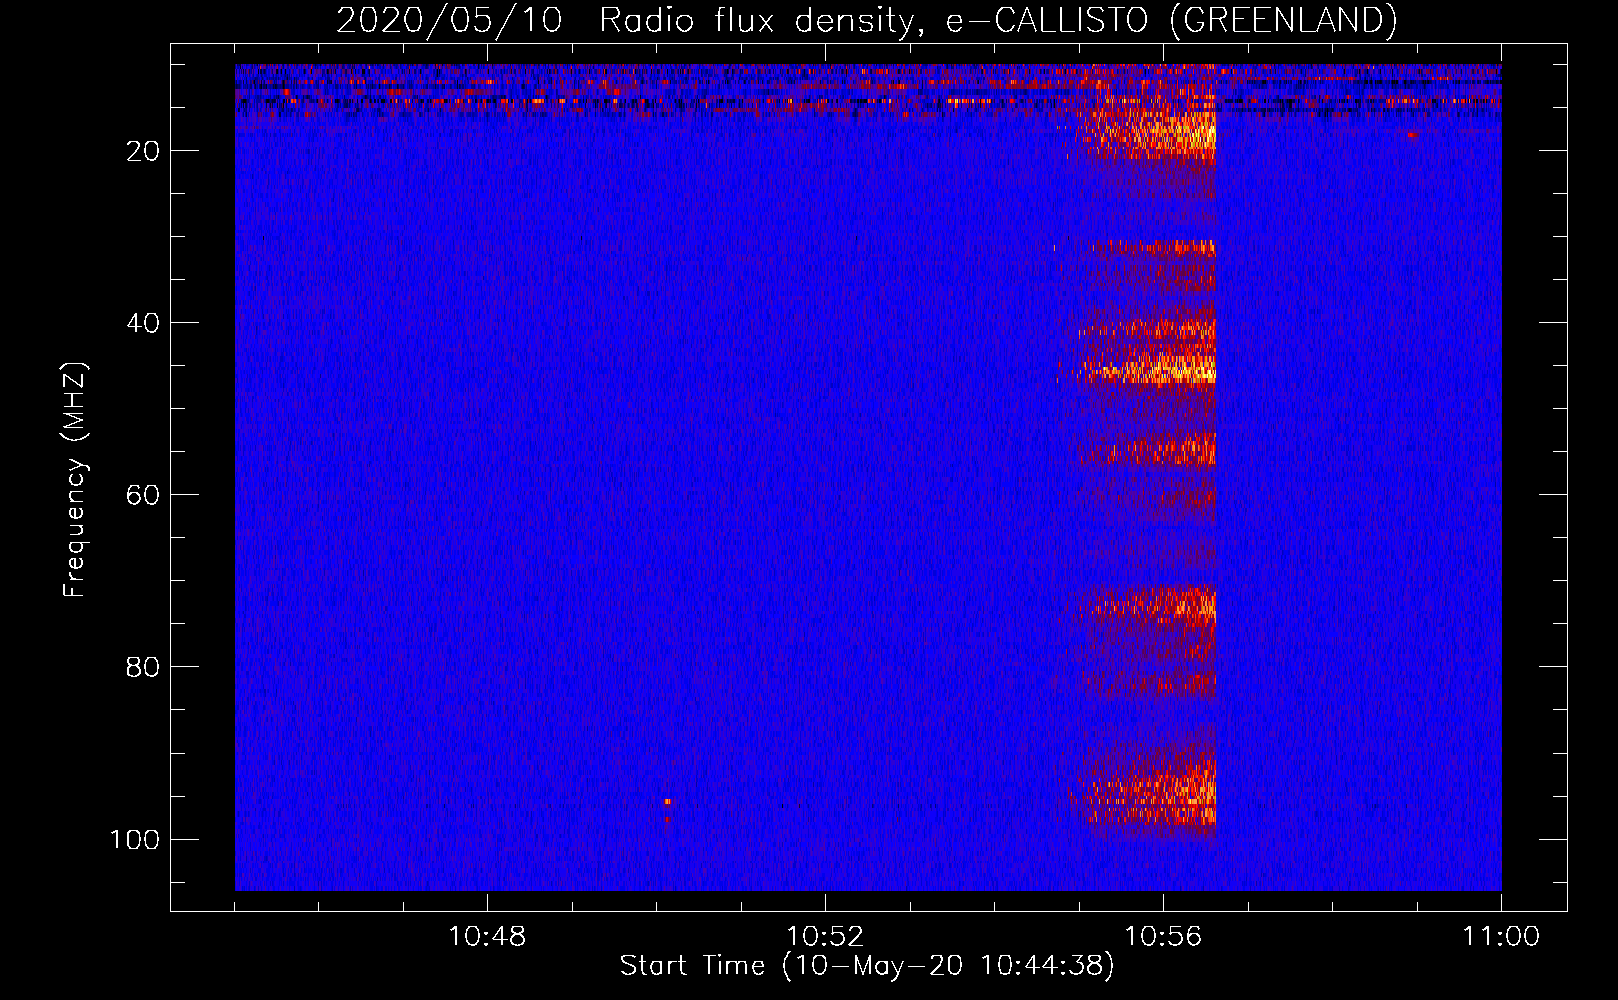Viewport: 1618px width, 1000px height.
Task: Click the 'Frequency (MHZ)' y-axis label
Action: (x=75, y=479)
